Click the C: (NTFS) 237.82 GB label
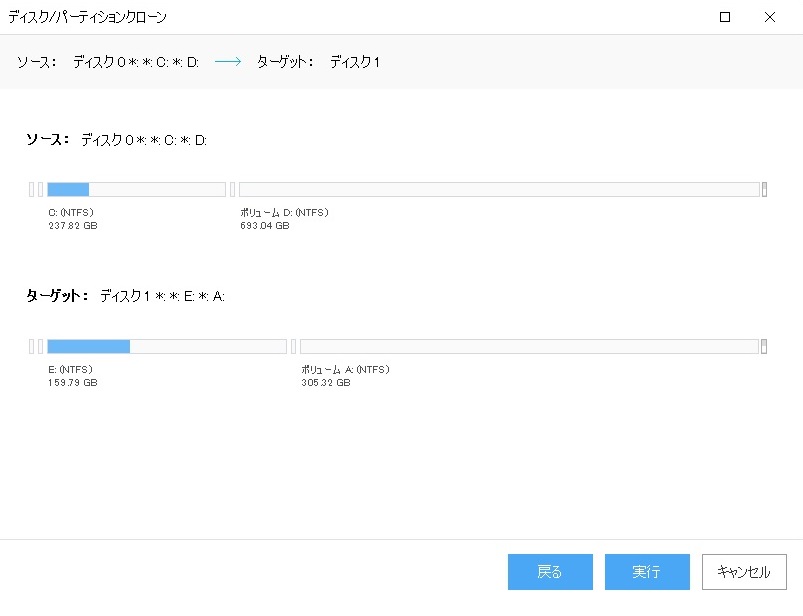Viewport: 803px width, 616px height. coord(72,219)
